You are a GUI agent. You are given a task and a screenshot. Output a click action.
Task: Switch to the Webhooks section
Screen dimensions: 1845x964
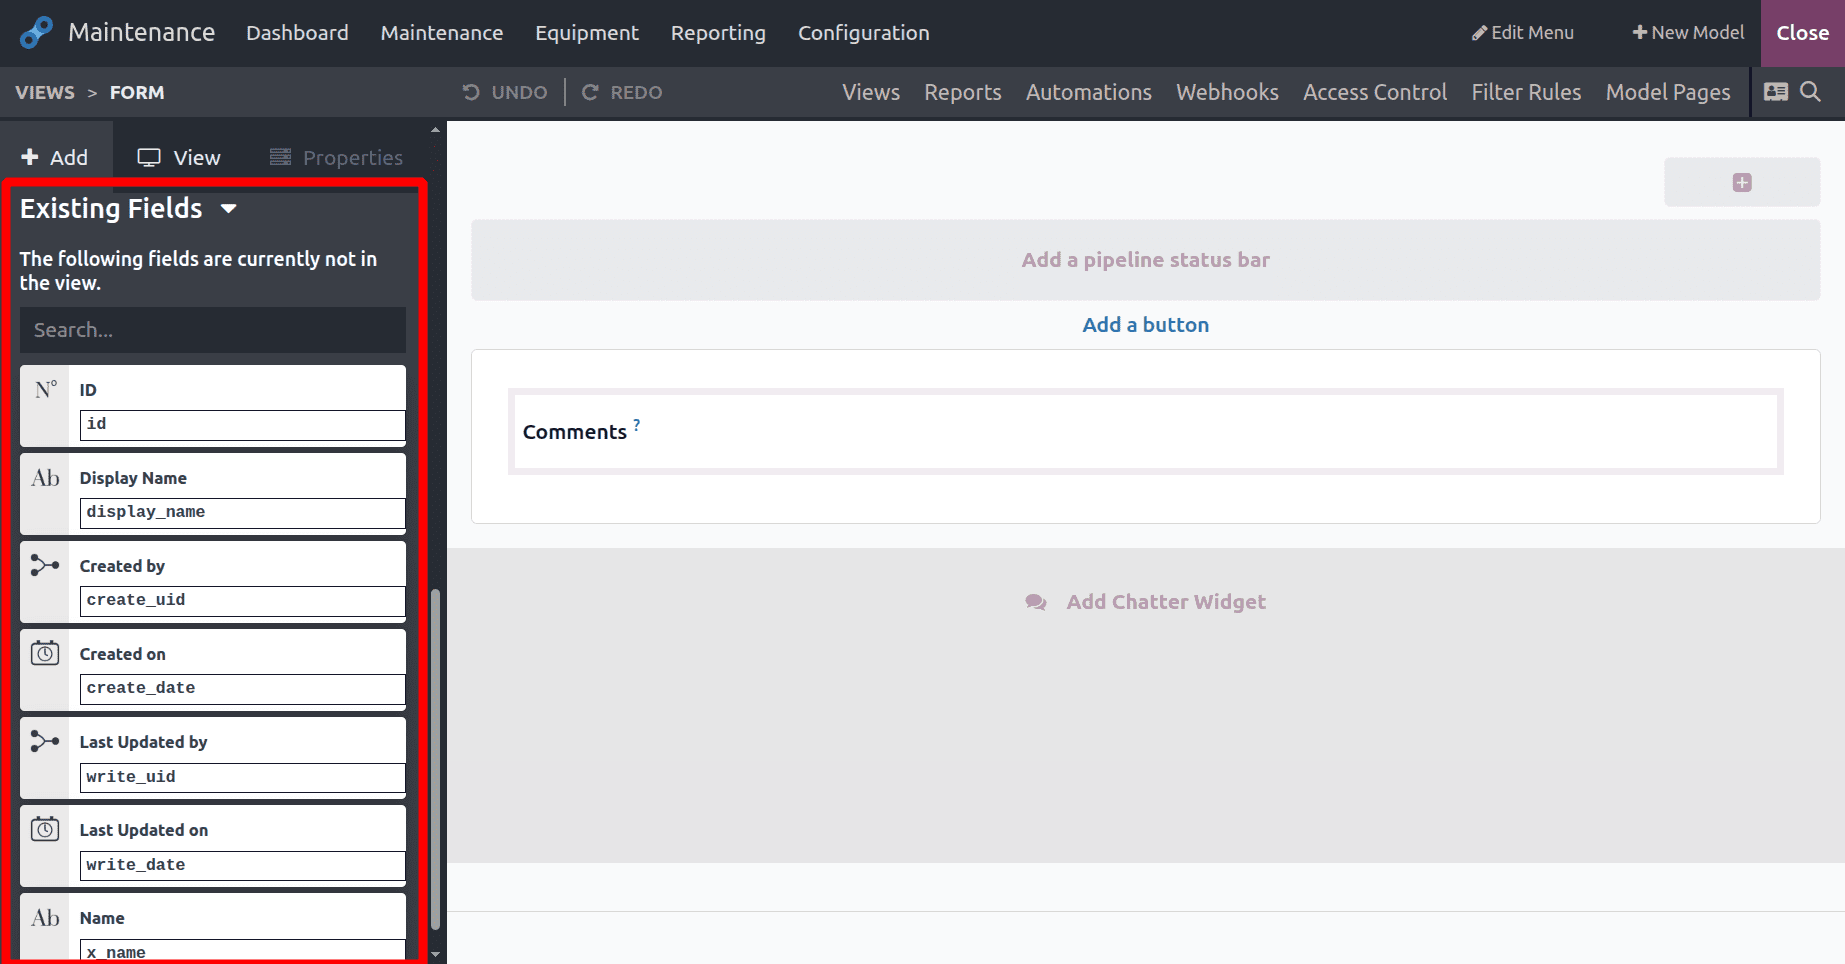click(x=1227, y=92)
